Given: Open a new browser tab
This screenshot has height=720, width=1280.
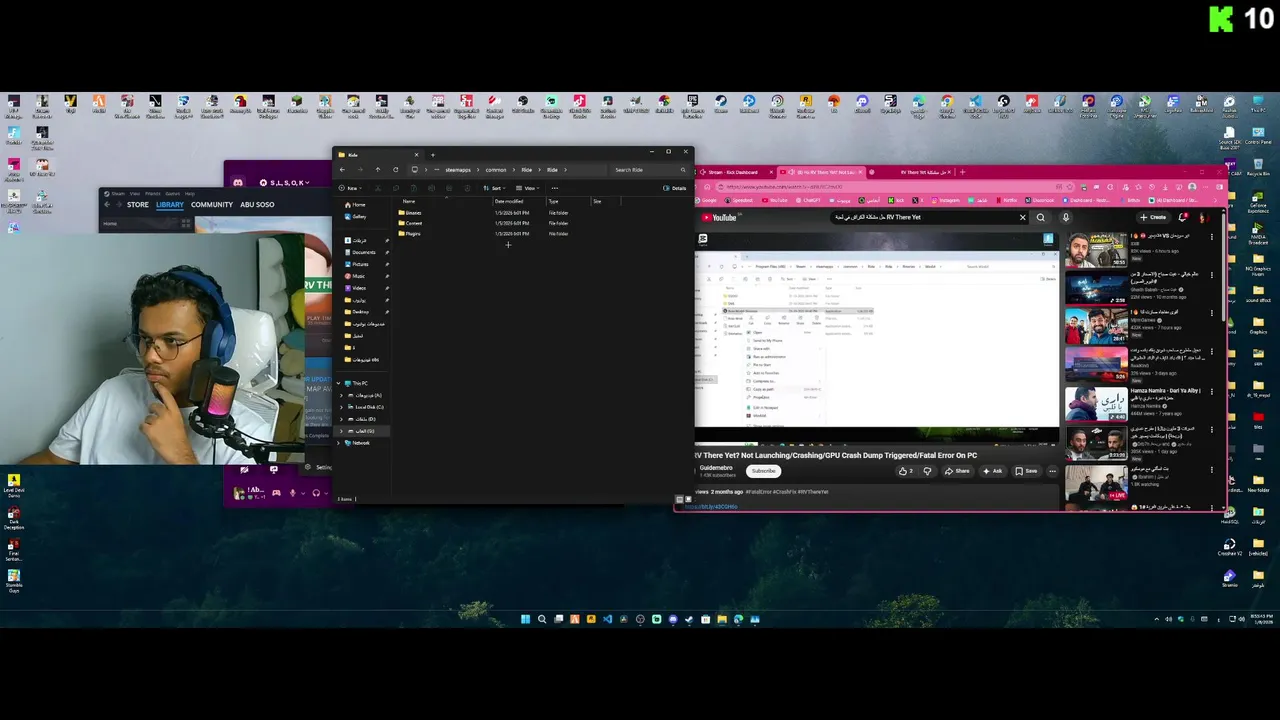Looking at the screenshot, I should [962, 172].
